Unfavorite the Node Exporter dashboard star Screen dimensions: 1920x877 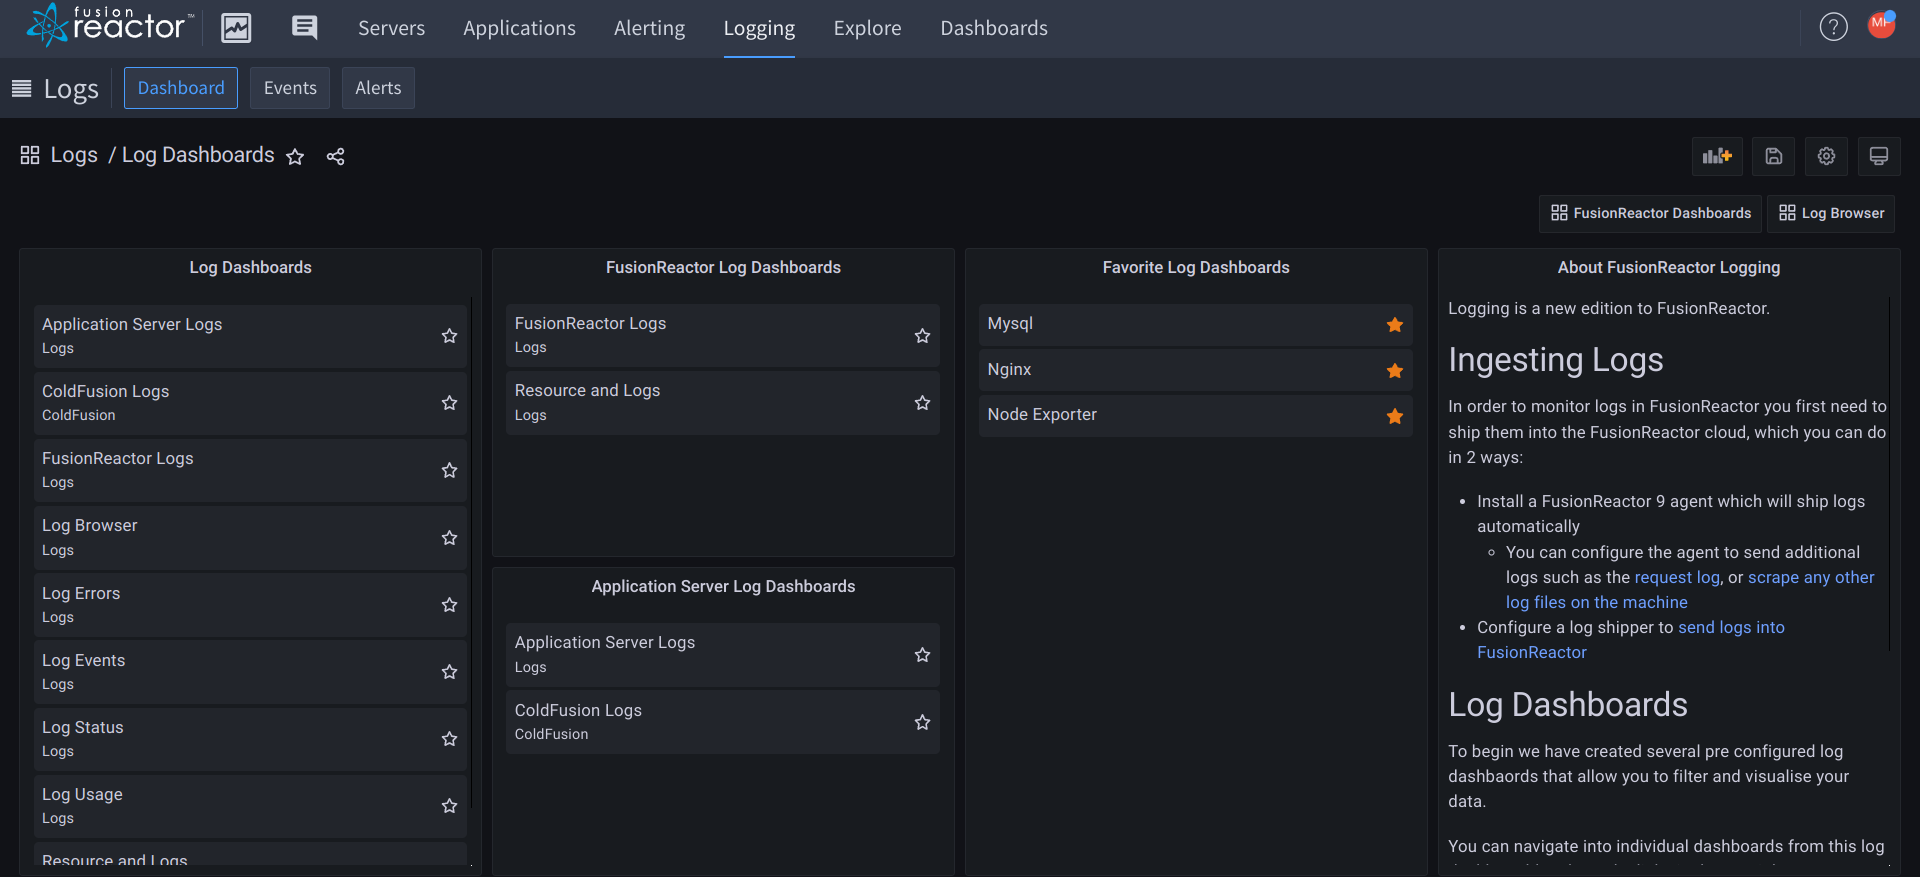click(1395, 416)
